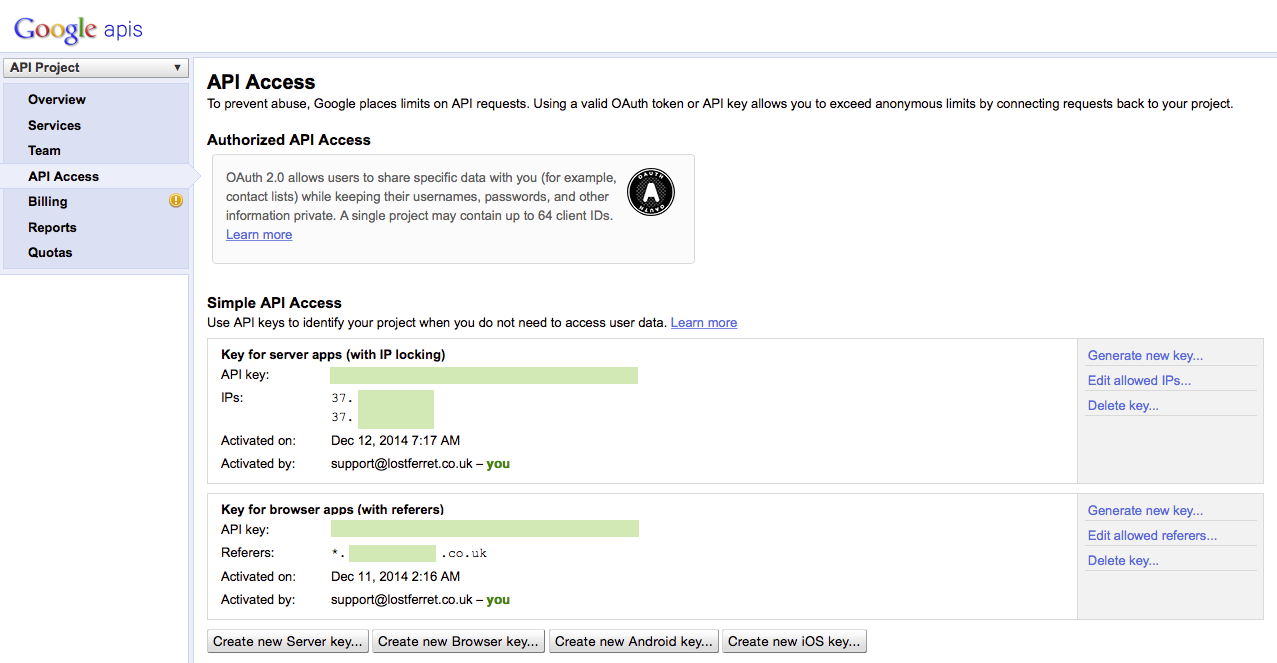This screenshot has height=663, width=1277.
Task: Click Edit allowed IPs link
Action: point(1139,380)
